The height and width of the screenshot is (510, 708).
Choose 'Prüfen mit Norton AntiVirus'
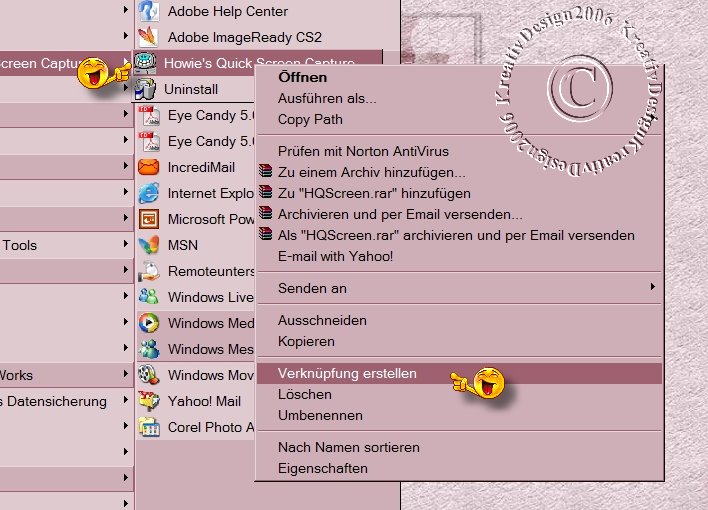coord(459,151)
